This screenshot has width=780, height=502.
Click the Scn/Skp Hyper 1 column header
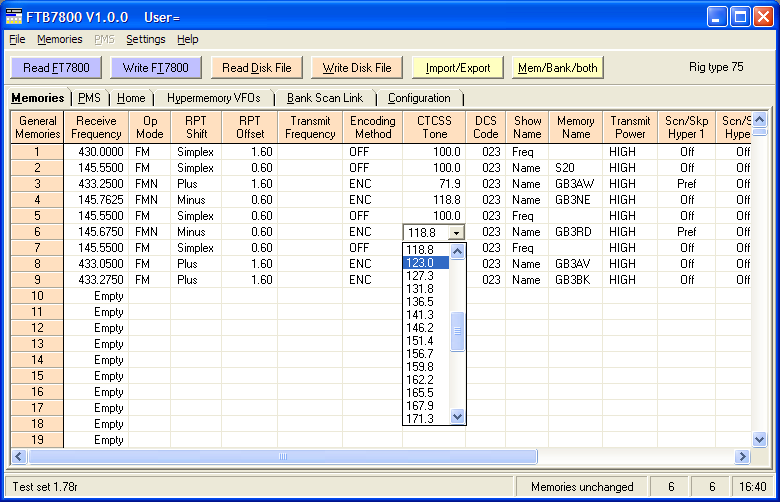(x=686, y=127)
